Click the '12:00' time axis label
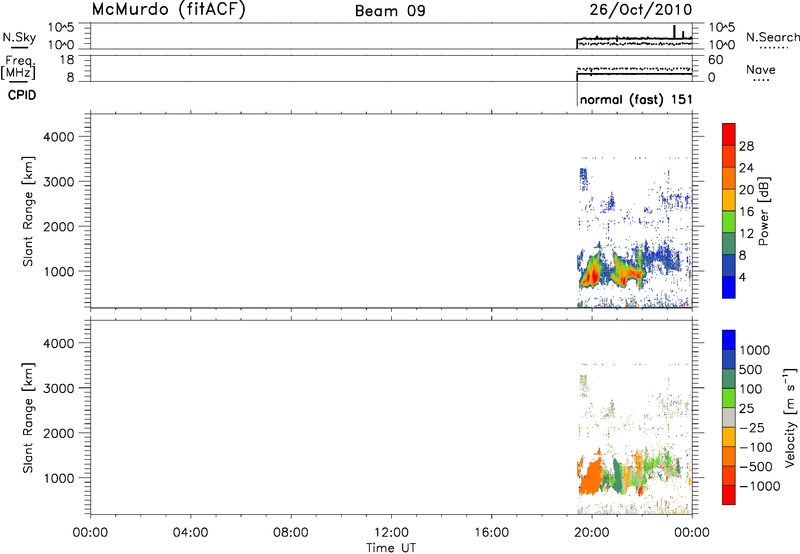The height and width of the screenshot is (554, 800). (x=391, y=533)
